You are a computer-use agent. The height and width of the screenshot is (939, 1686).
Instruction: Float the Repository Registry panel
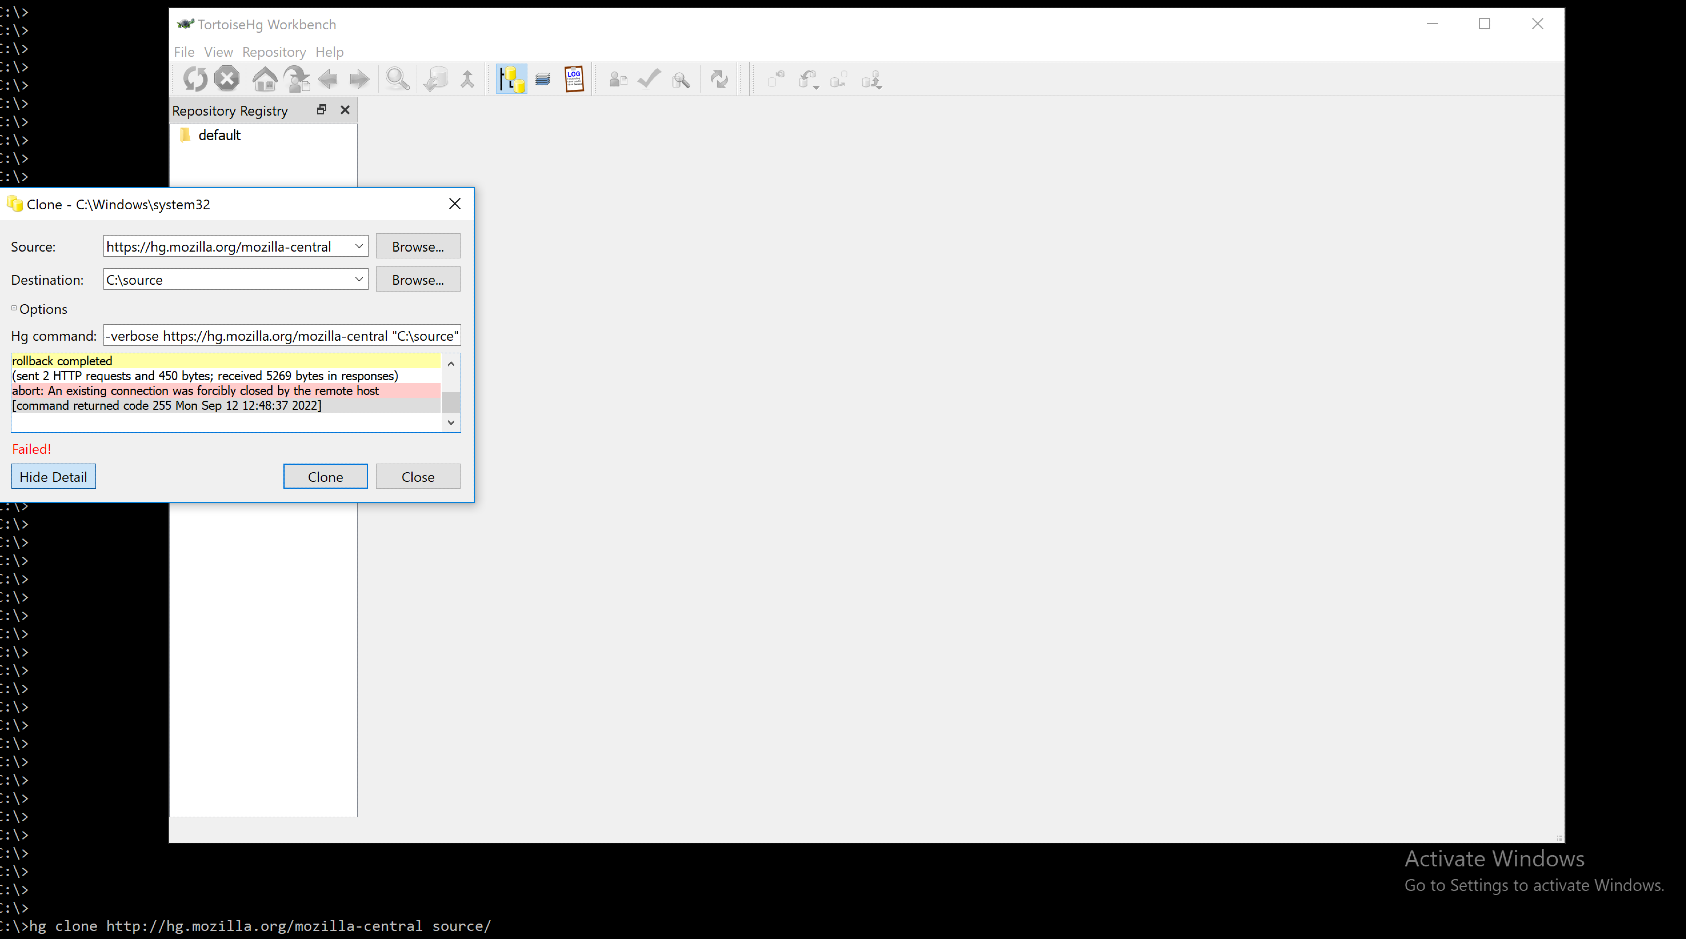tap(322, 110)
